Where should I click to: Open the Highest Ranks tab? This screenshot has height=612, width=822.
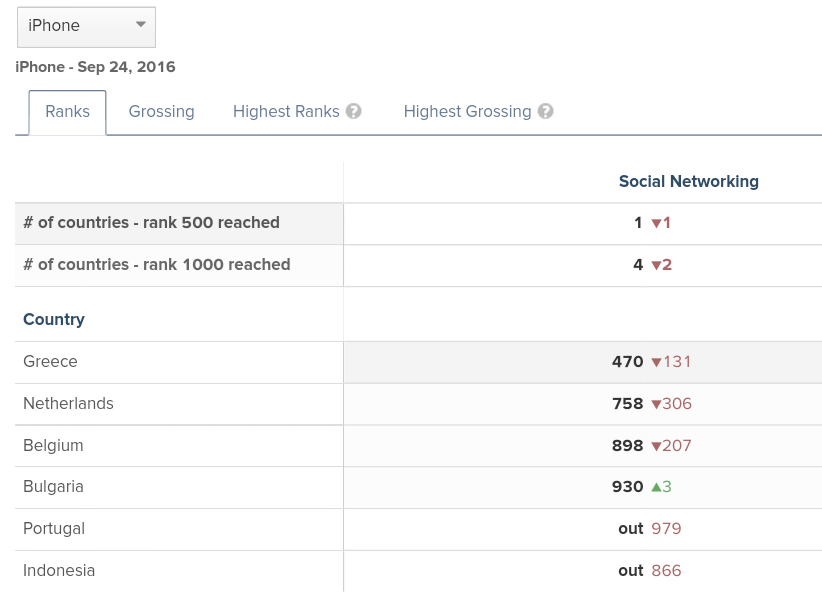pos(286,112)
